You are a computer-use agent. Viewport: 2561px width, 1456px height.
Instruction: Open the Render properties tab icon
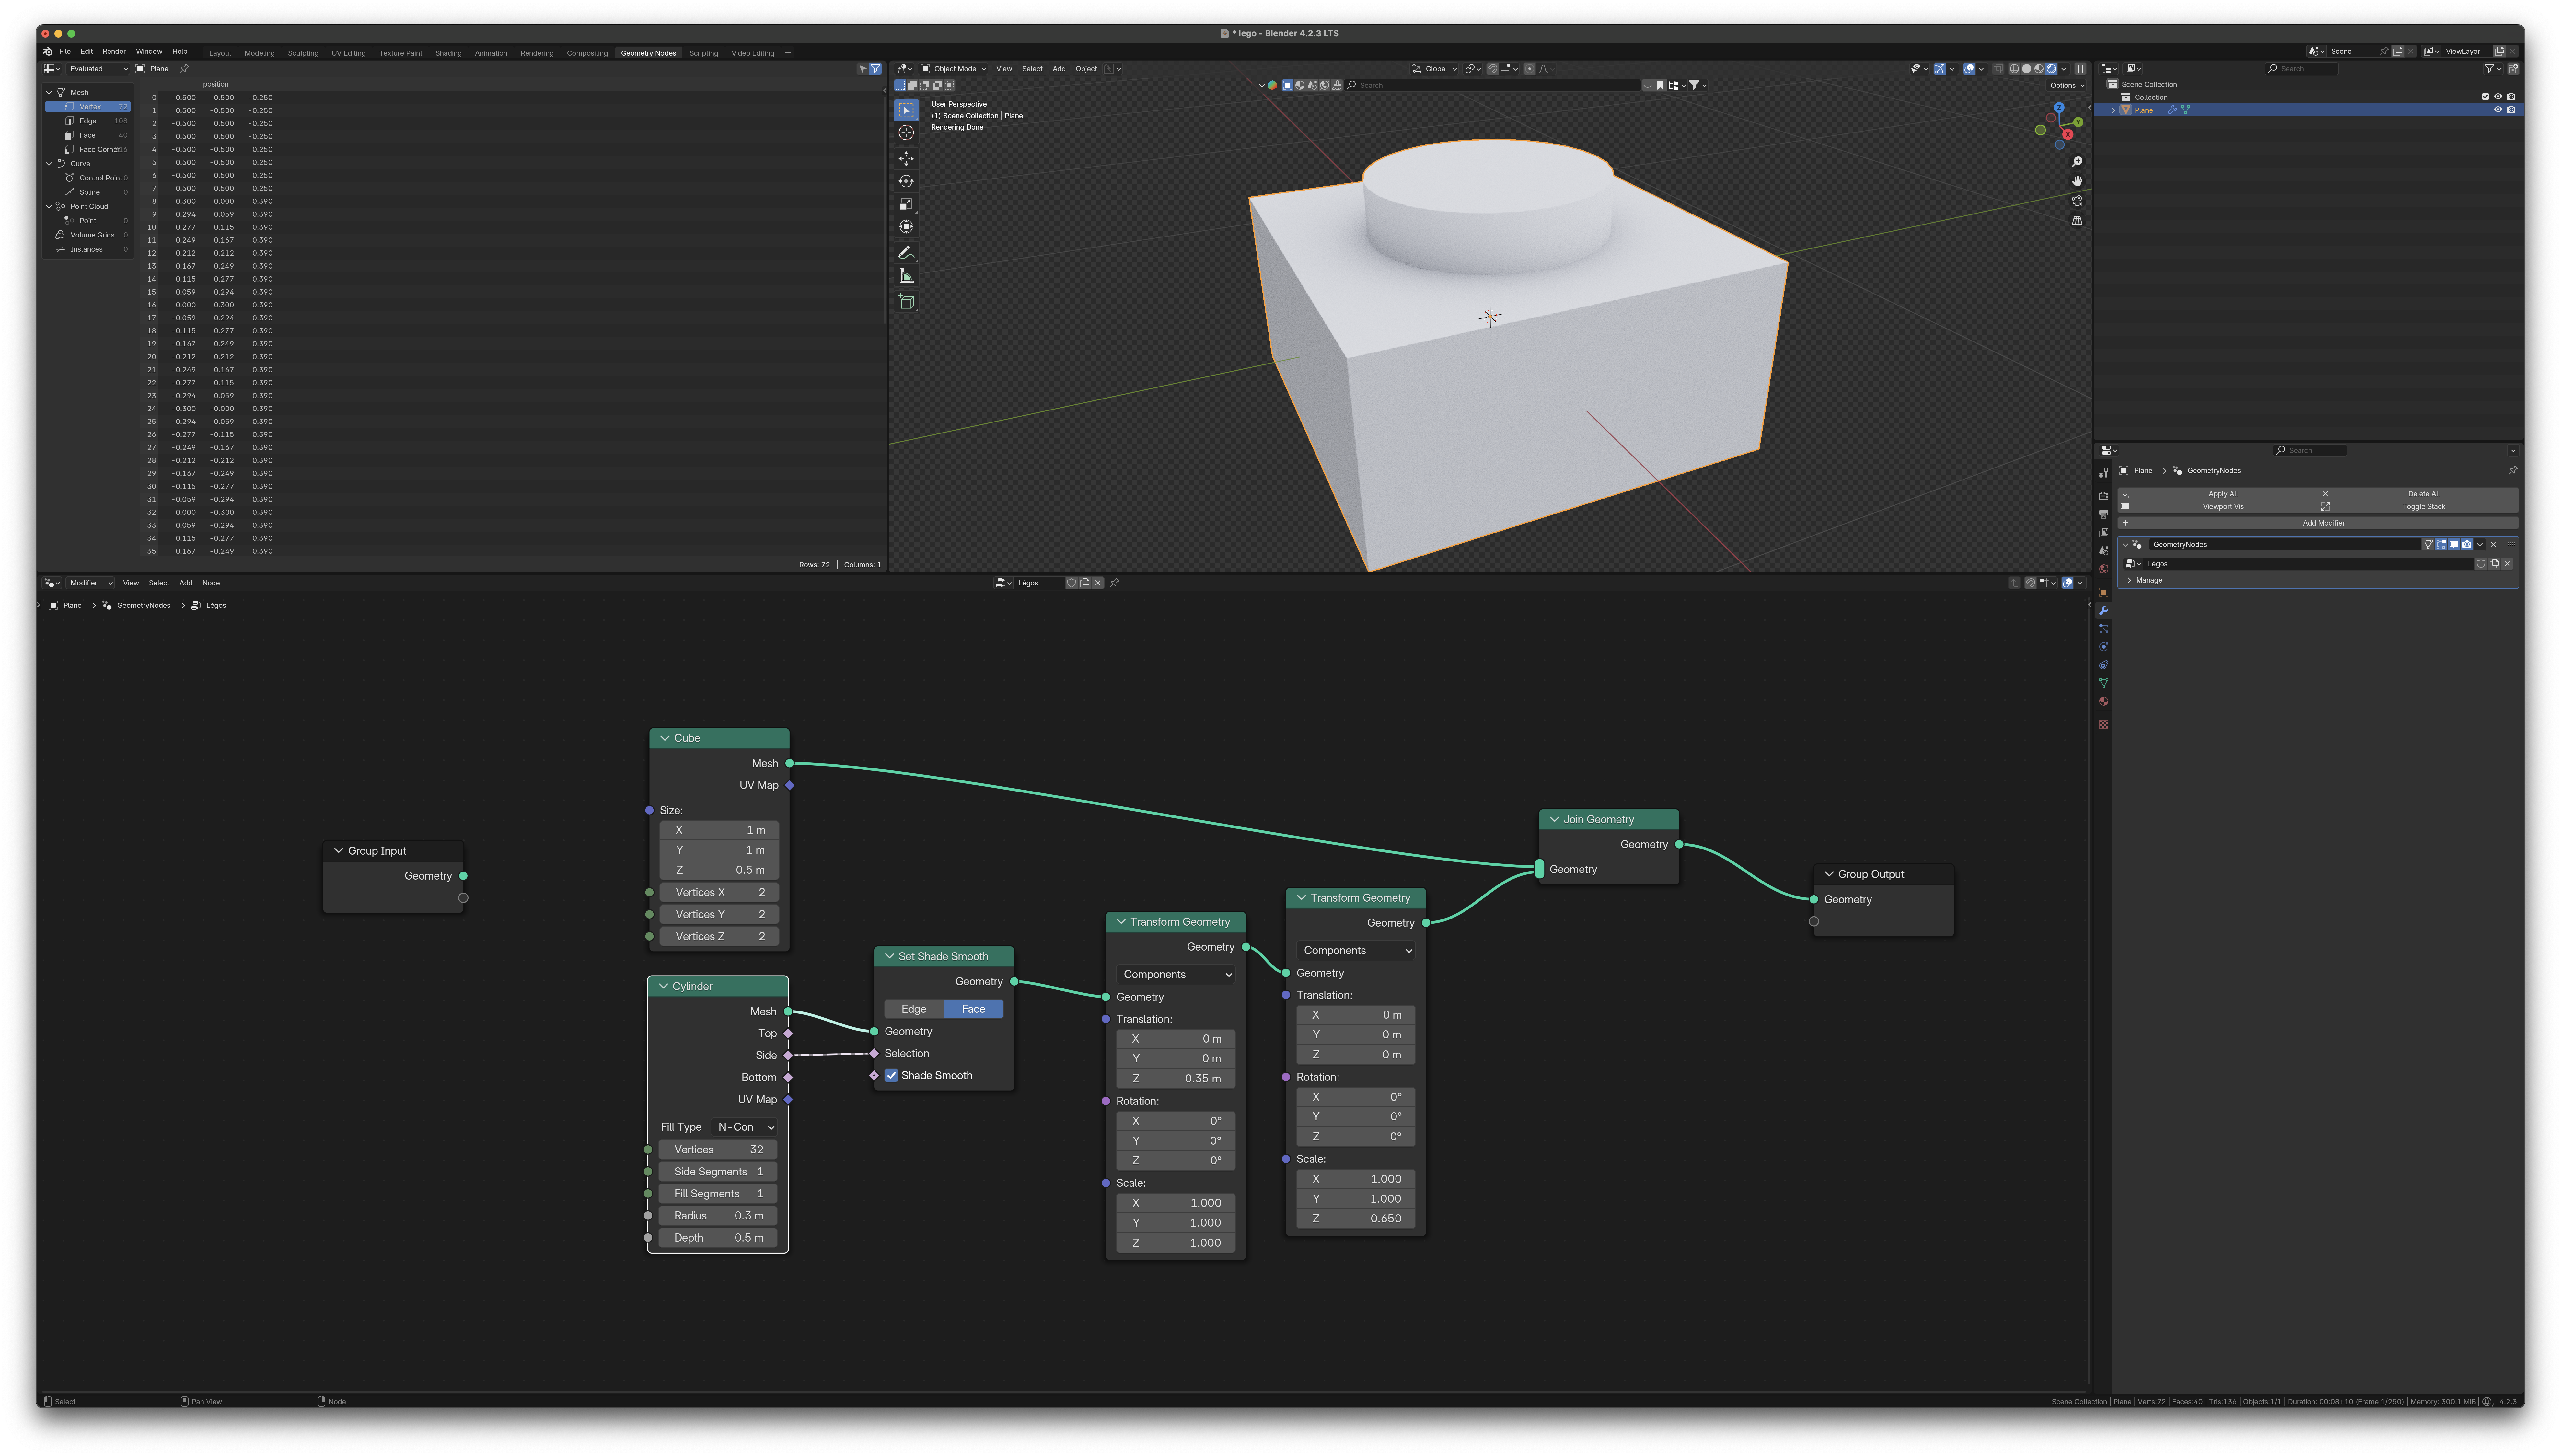tap(2104, 496)
